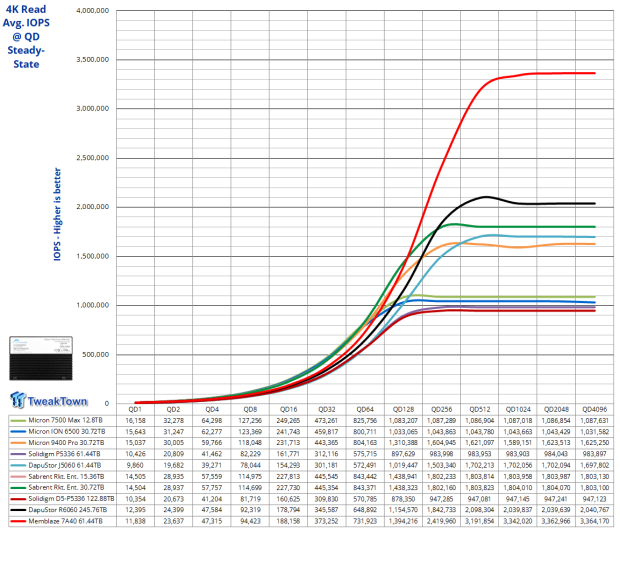
Task: Click the black DapuStor R6060 legend line
Action: click(x=18, y=510)
